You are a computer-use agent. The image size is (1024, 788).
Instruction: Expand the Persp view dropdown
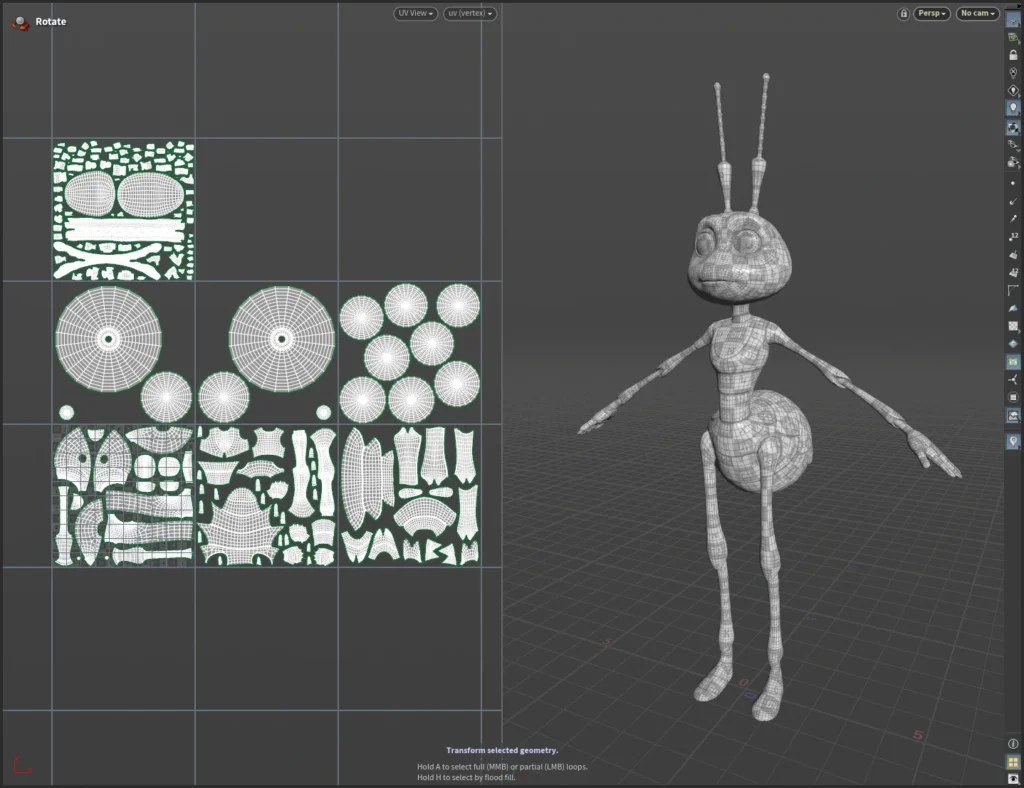932,14
